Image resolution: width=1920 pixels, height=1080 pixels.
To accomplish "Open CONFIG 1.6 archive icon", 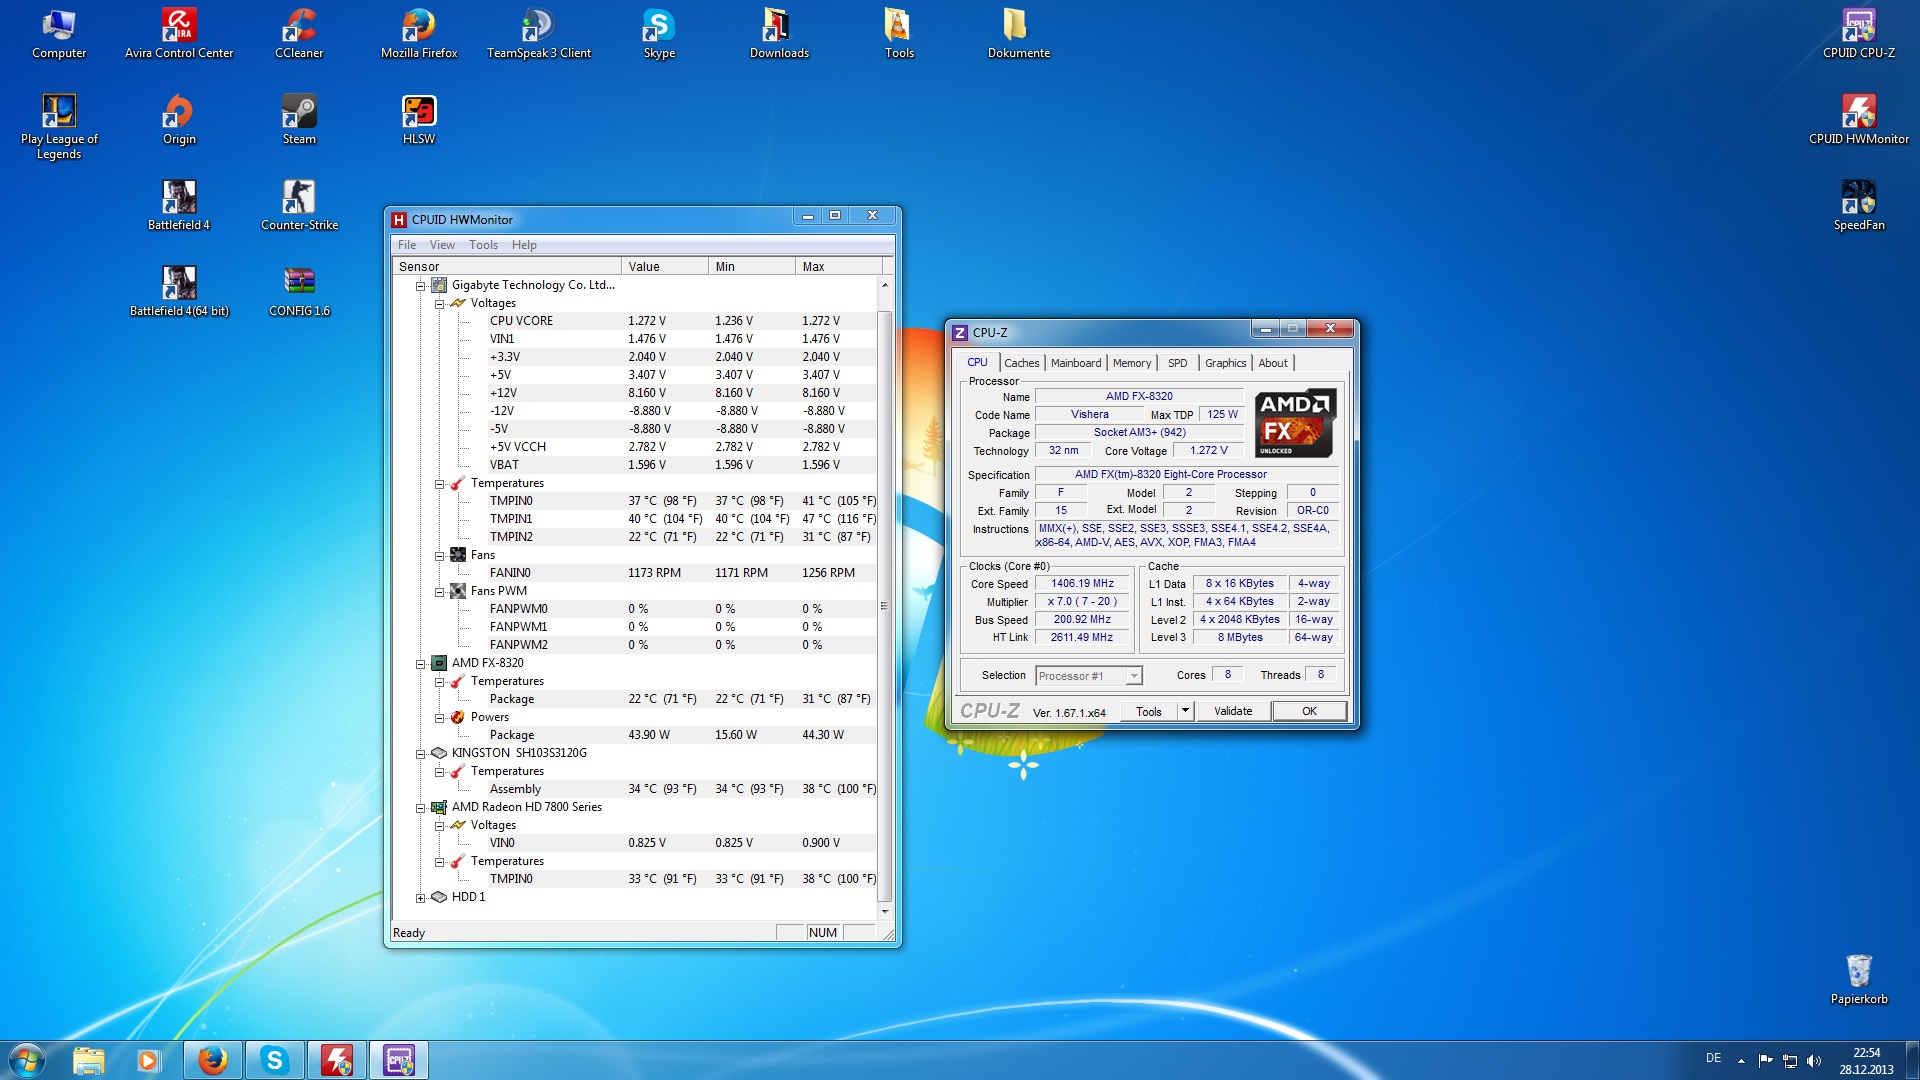I will click(299, 292).
